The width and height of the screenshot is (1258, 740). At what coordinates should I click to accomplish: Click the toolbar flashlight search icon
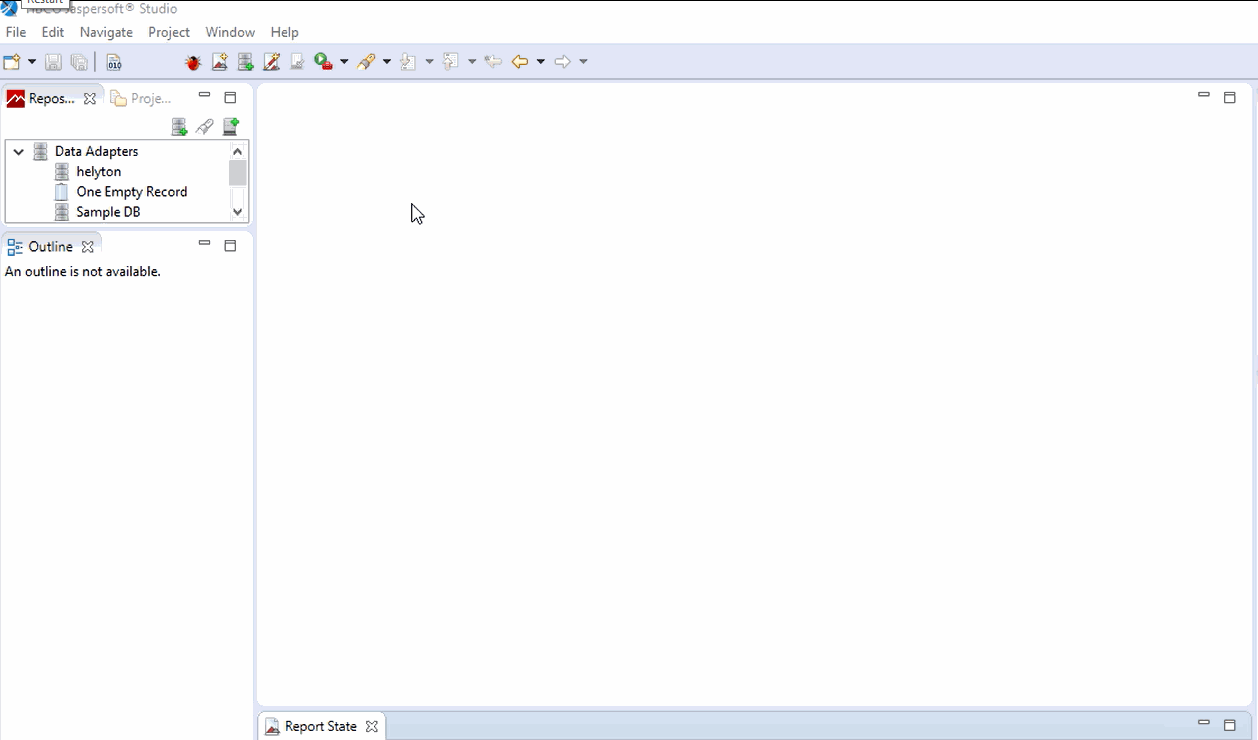pyautogui.click(x=366, y=62)
